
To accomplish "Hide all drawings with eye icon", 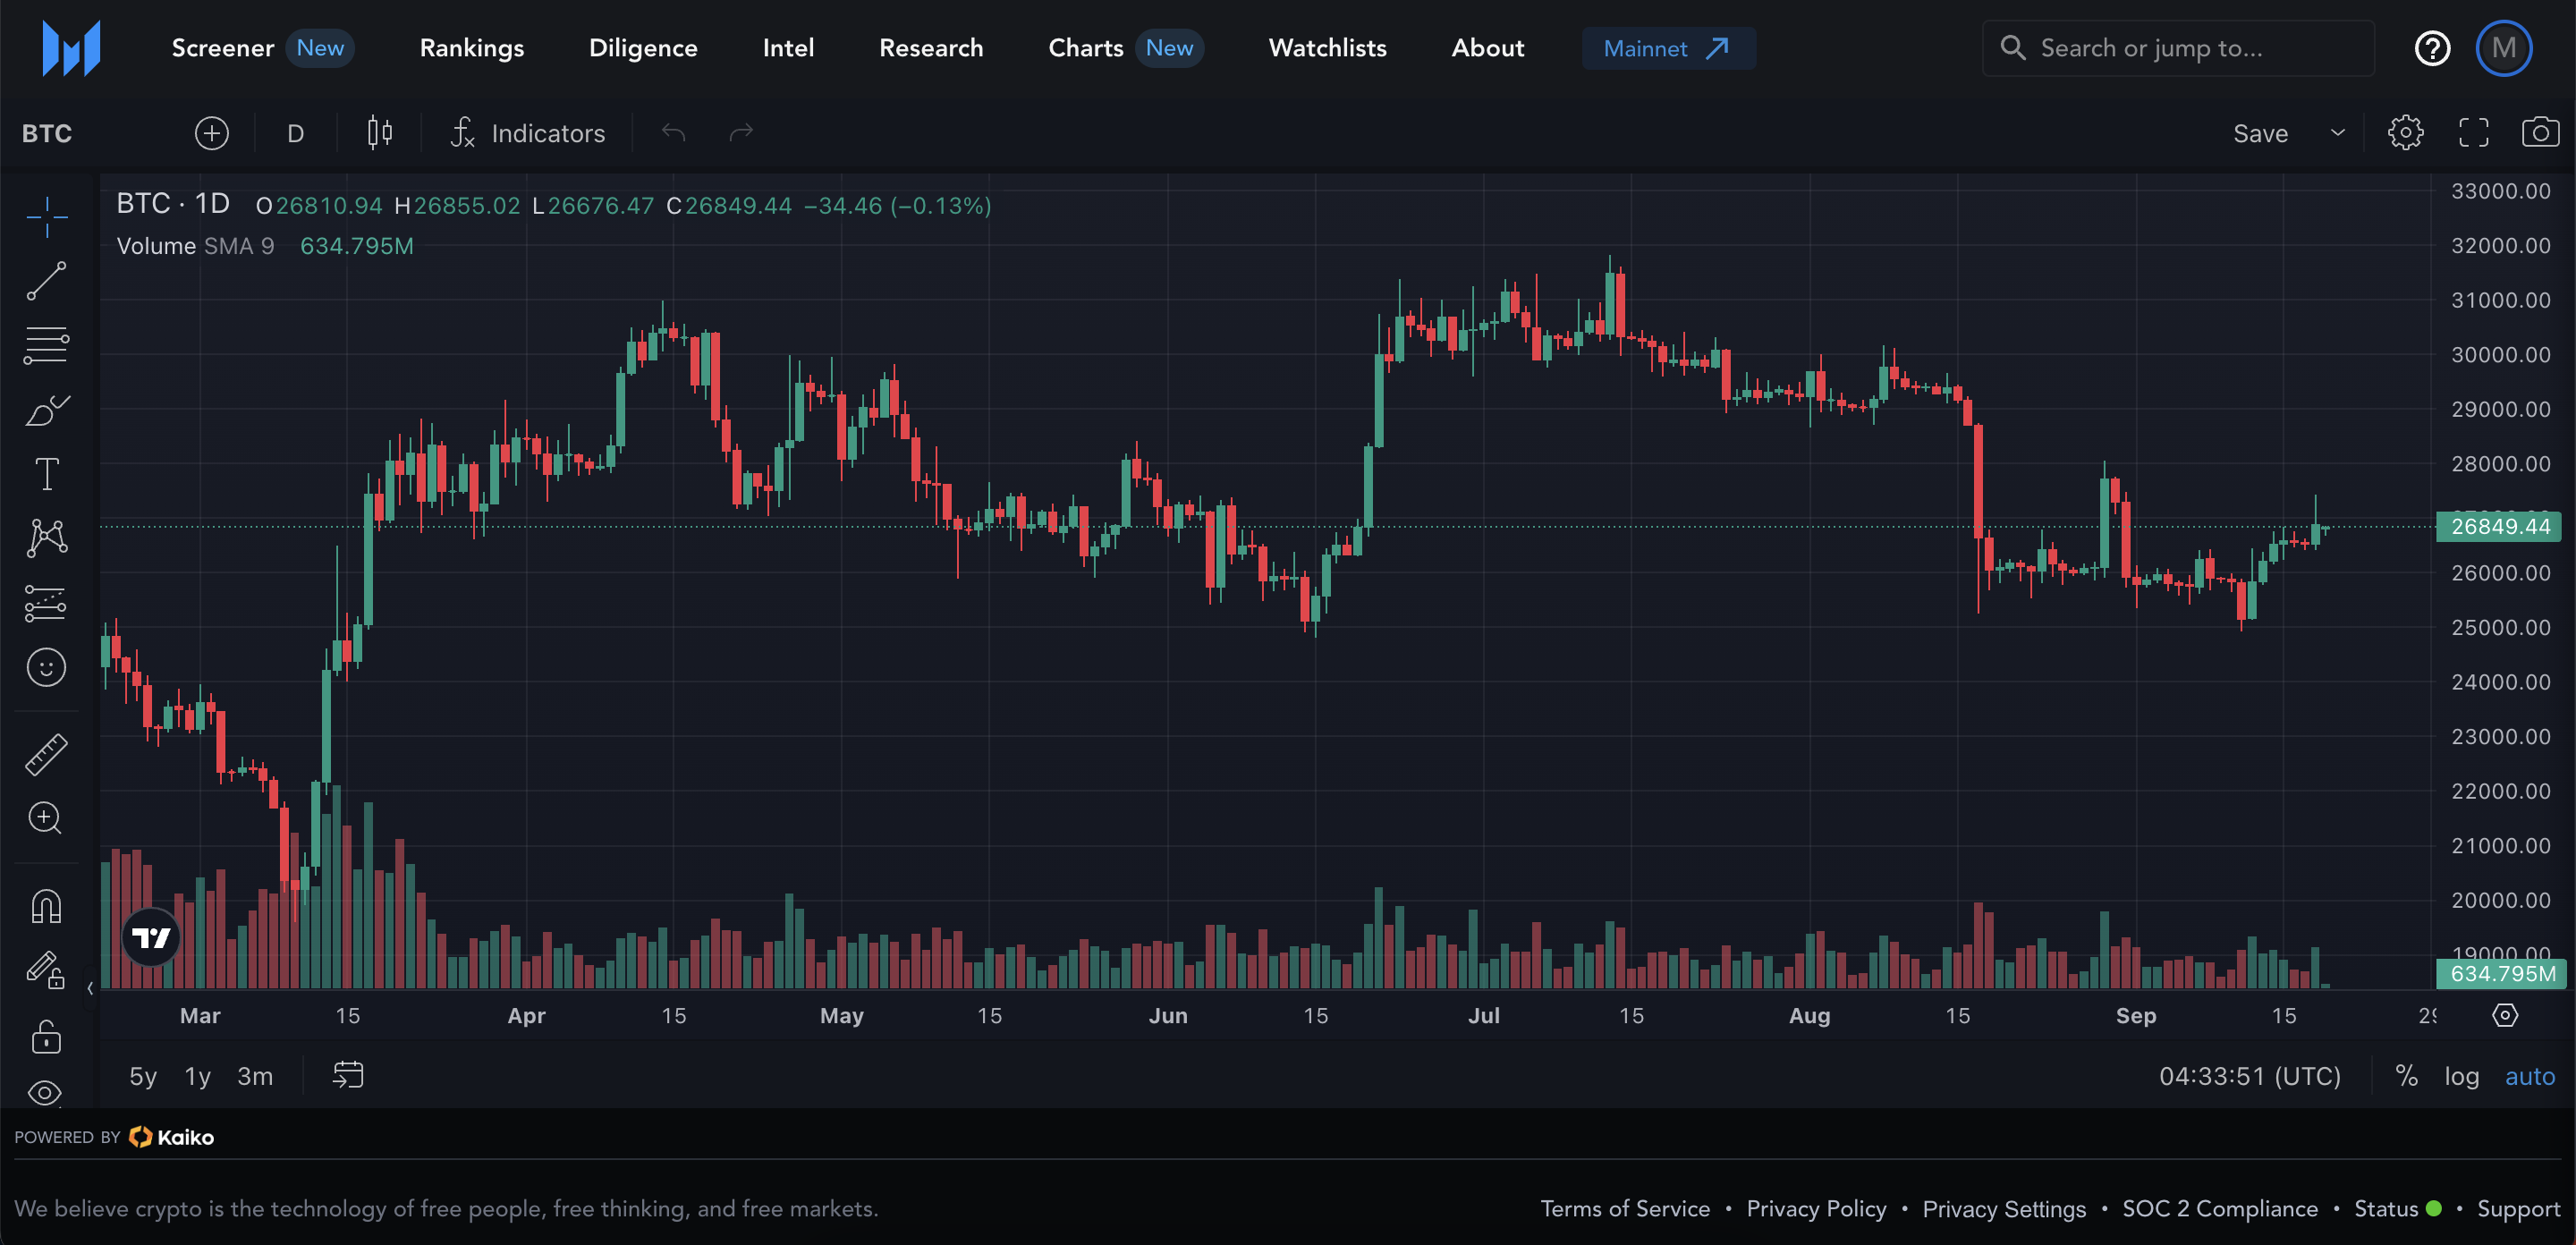I will pos(46,1092).
